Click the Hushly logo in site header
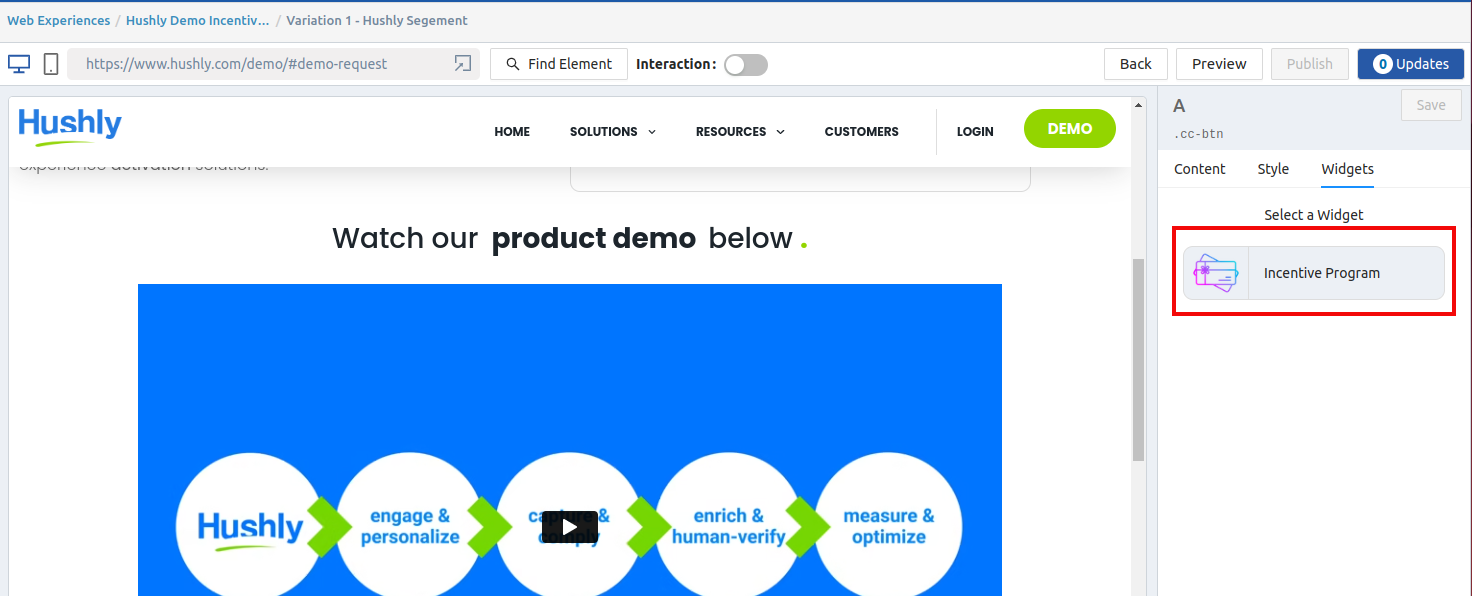Image resolution: width=1472 pixels, height=600 pixels. pos(70,128)
